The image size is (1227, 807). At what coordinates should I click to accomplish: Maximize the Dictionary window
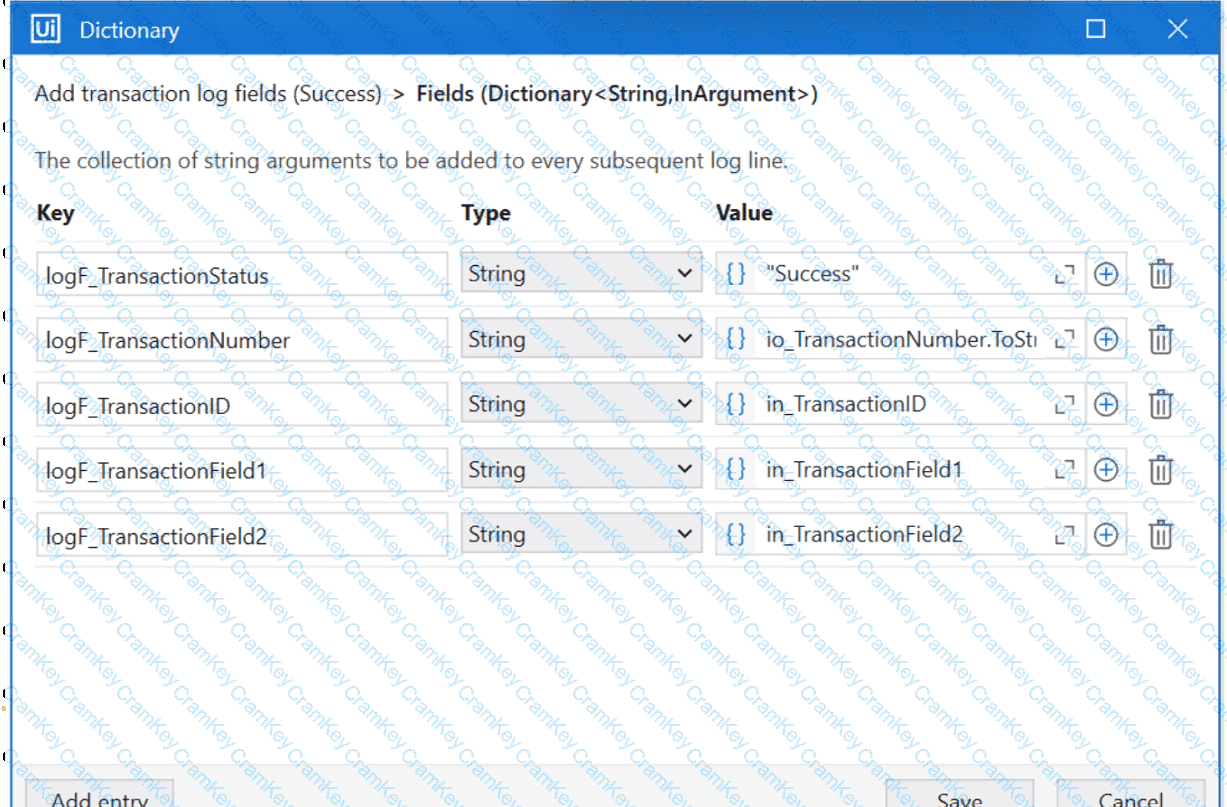click(x=1096, y=29)
